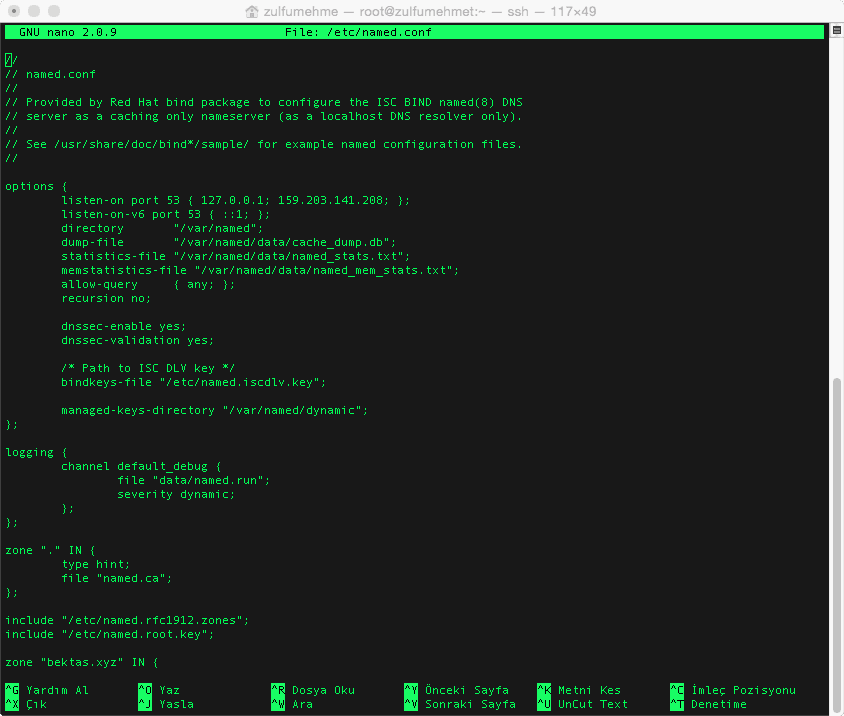Click the 'recursion no;' line
The image size is (844, 716).
pos(106,298)
